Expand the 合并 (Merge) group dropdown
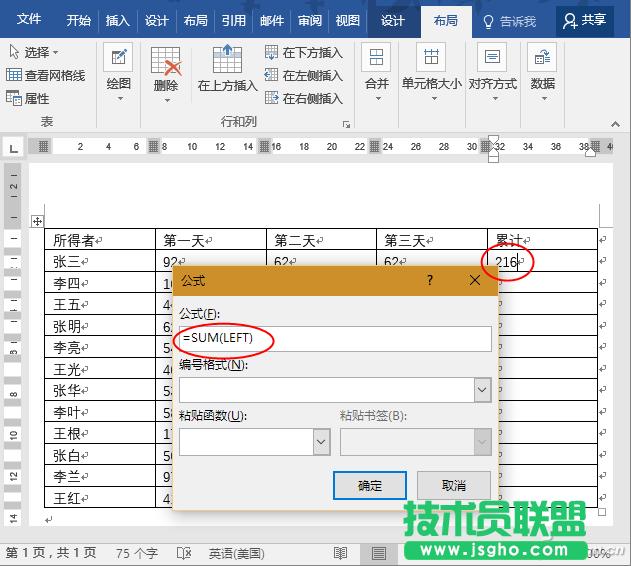 coord(376,70)
